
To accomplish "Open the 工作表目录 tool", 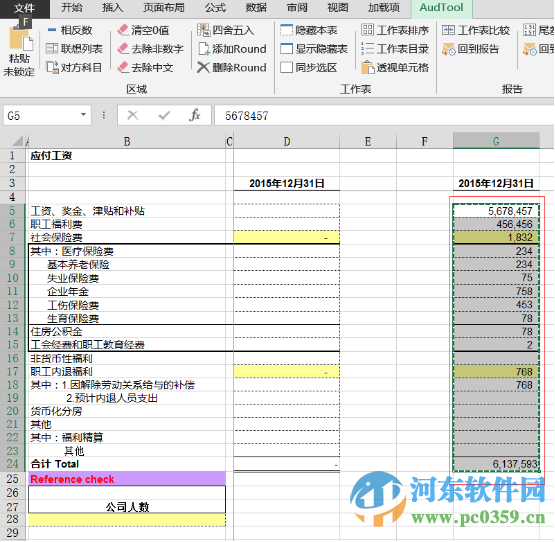I will pos(395,49).
